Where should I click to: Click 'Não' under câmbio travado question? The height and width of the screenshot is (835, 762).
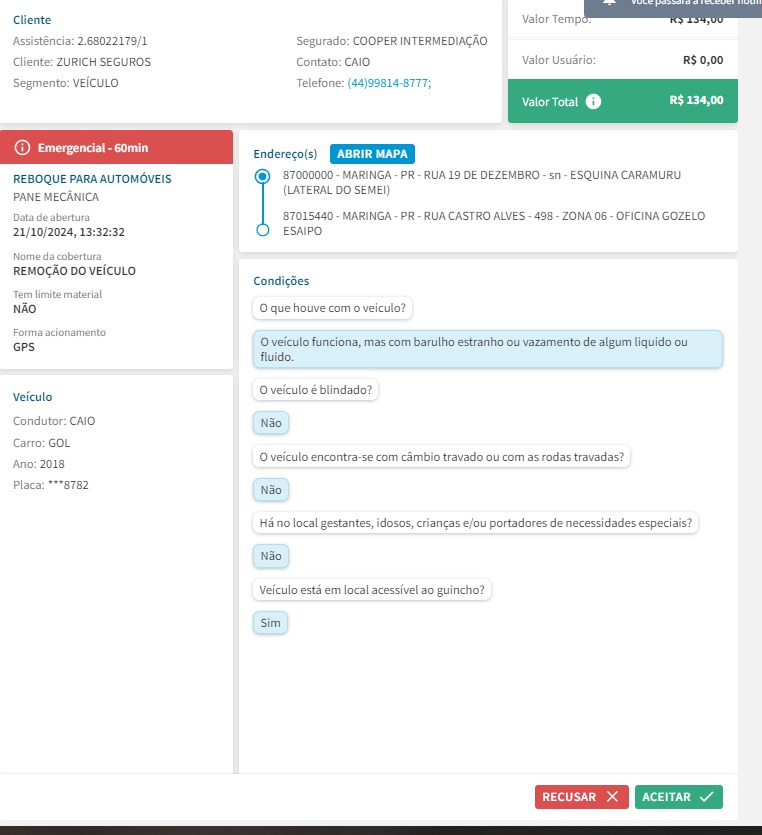click(270, 490)
